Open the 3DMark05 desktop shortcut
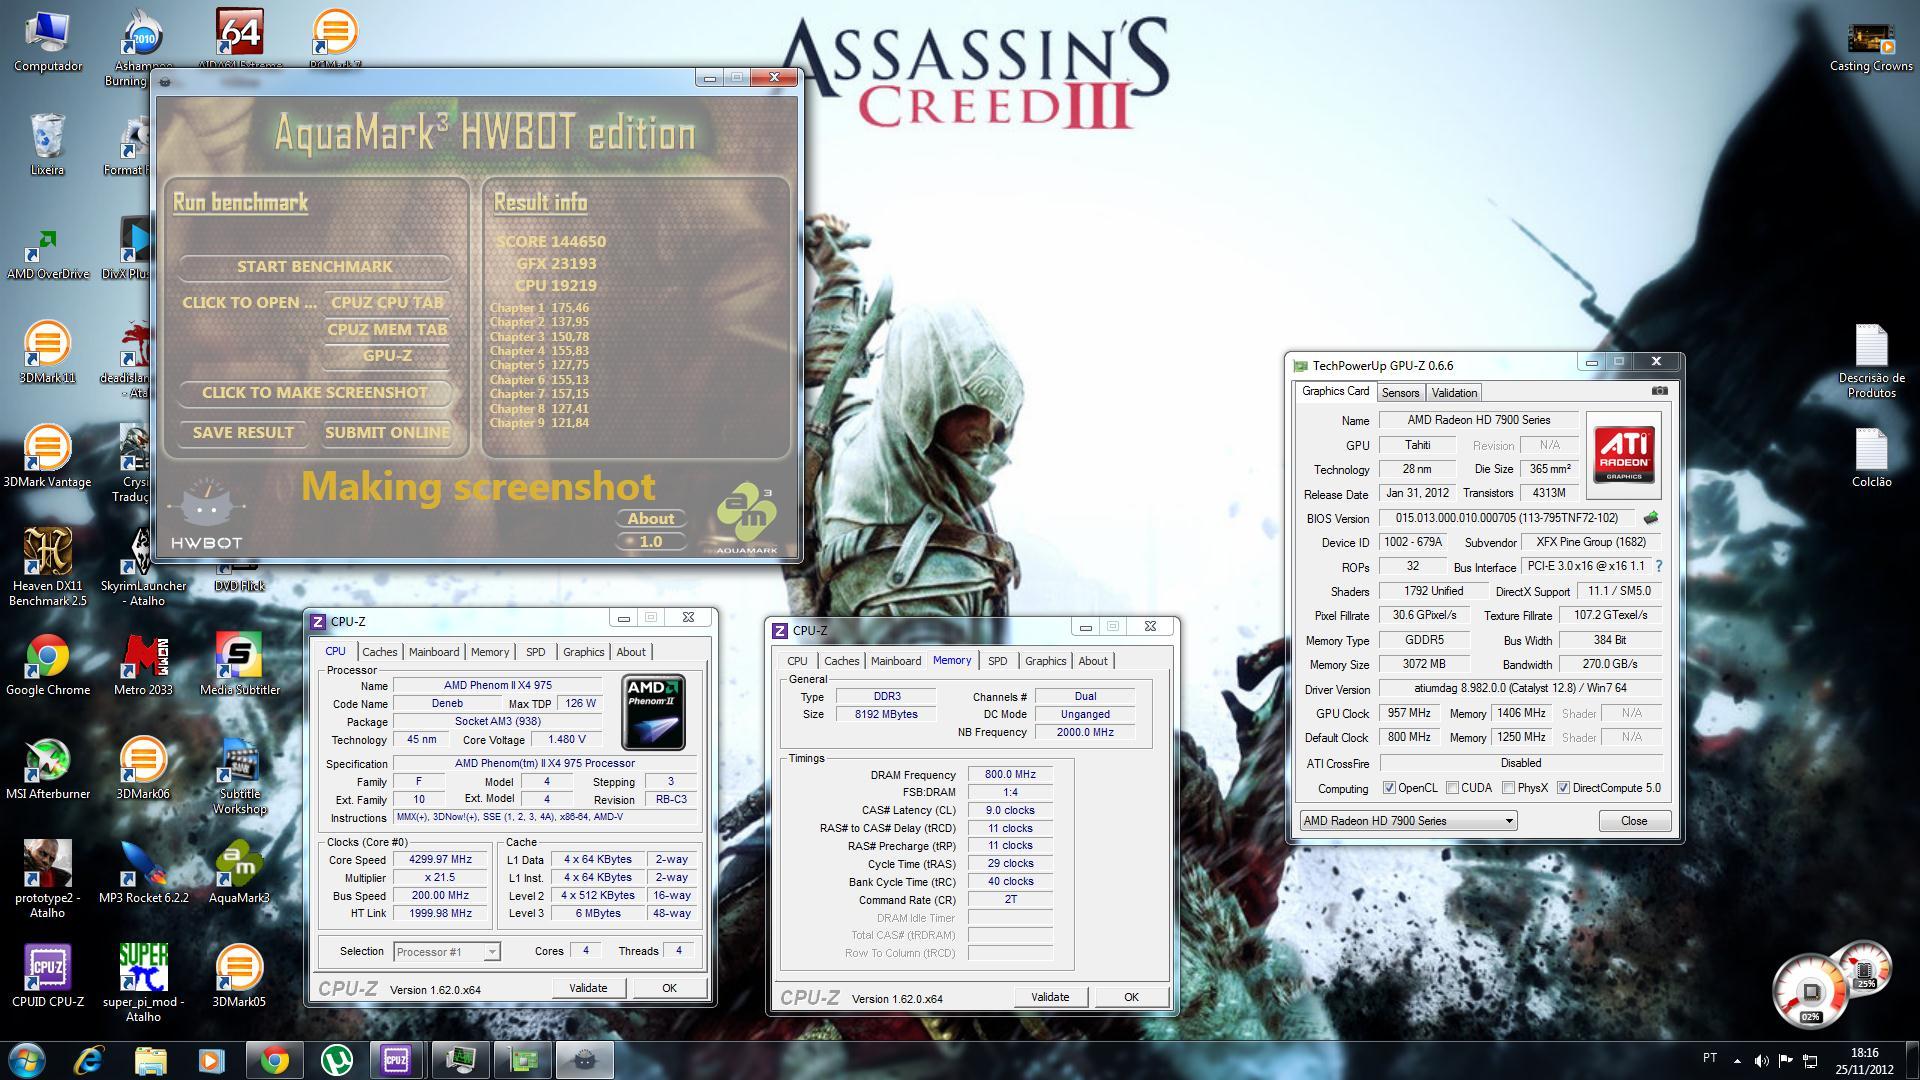Screen dimensions: 1920x1080 pos(239,975)
